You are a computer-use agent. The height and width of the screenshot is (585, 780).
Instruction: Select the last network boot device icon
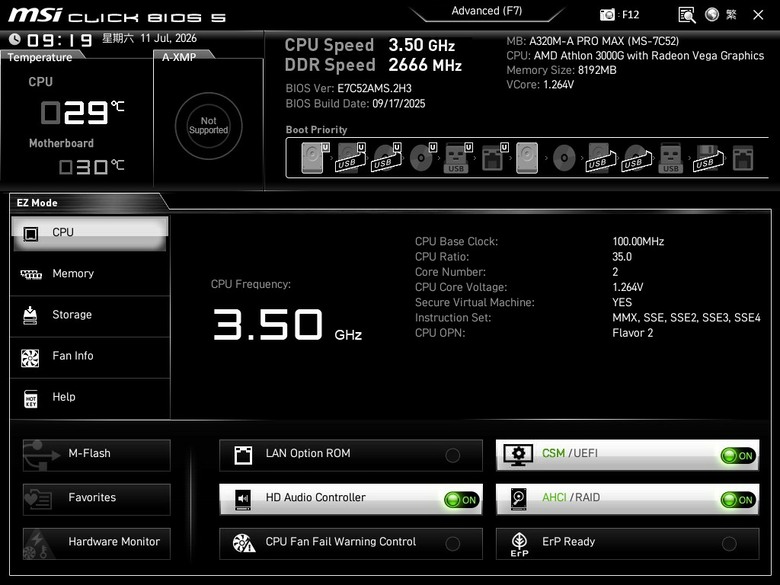[743, 159]
